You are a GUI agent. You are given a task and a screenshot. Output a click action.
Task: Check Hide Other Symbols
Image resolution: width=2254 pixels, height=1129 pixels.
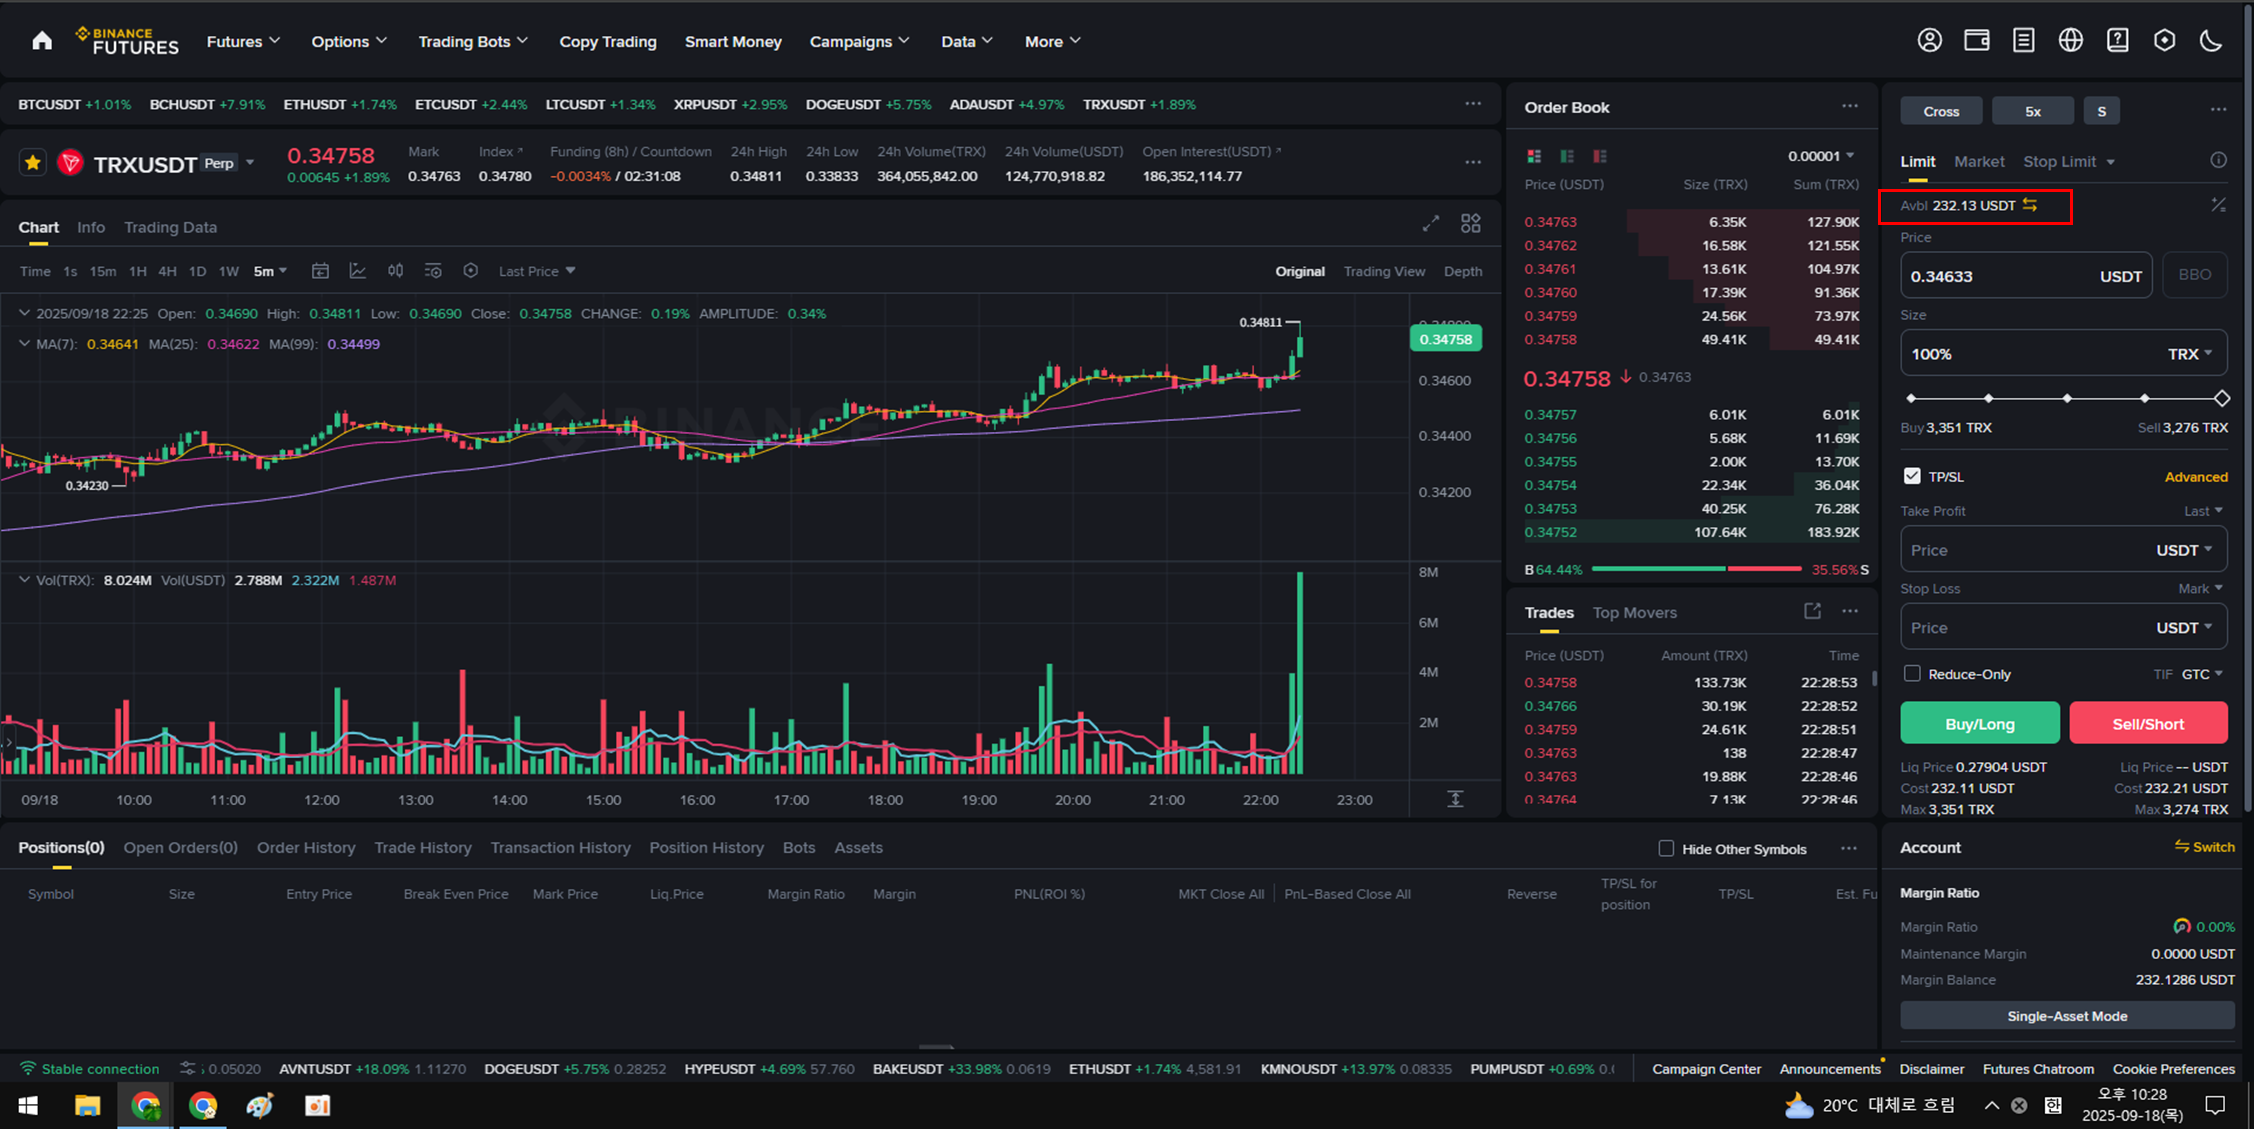click(x=1666, y=848)
